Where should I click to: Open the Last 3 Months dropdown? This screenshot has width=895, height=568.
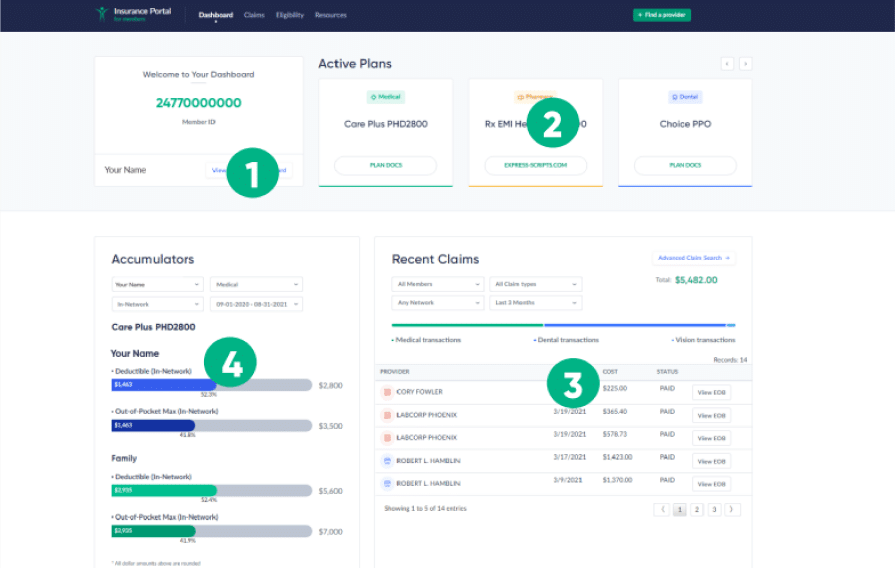[x=536, y=303]
